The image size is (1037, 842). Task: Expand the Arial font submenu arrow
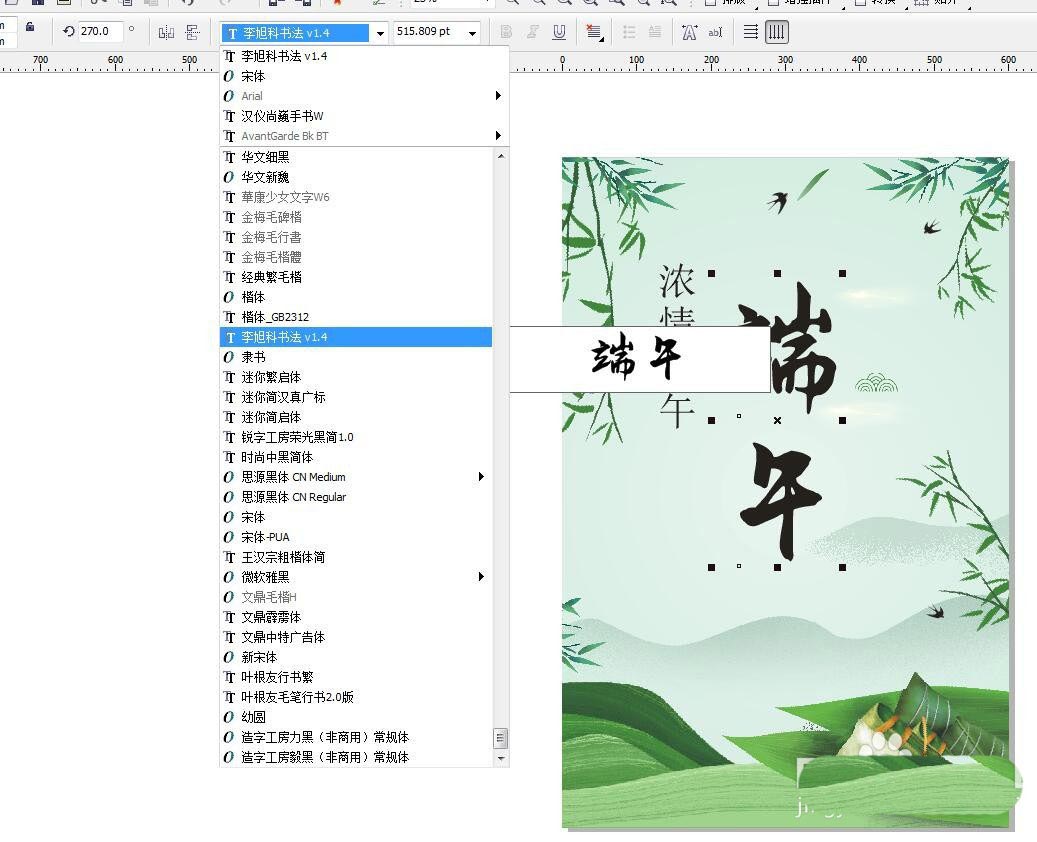(497, 96)
